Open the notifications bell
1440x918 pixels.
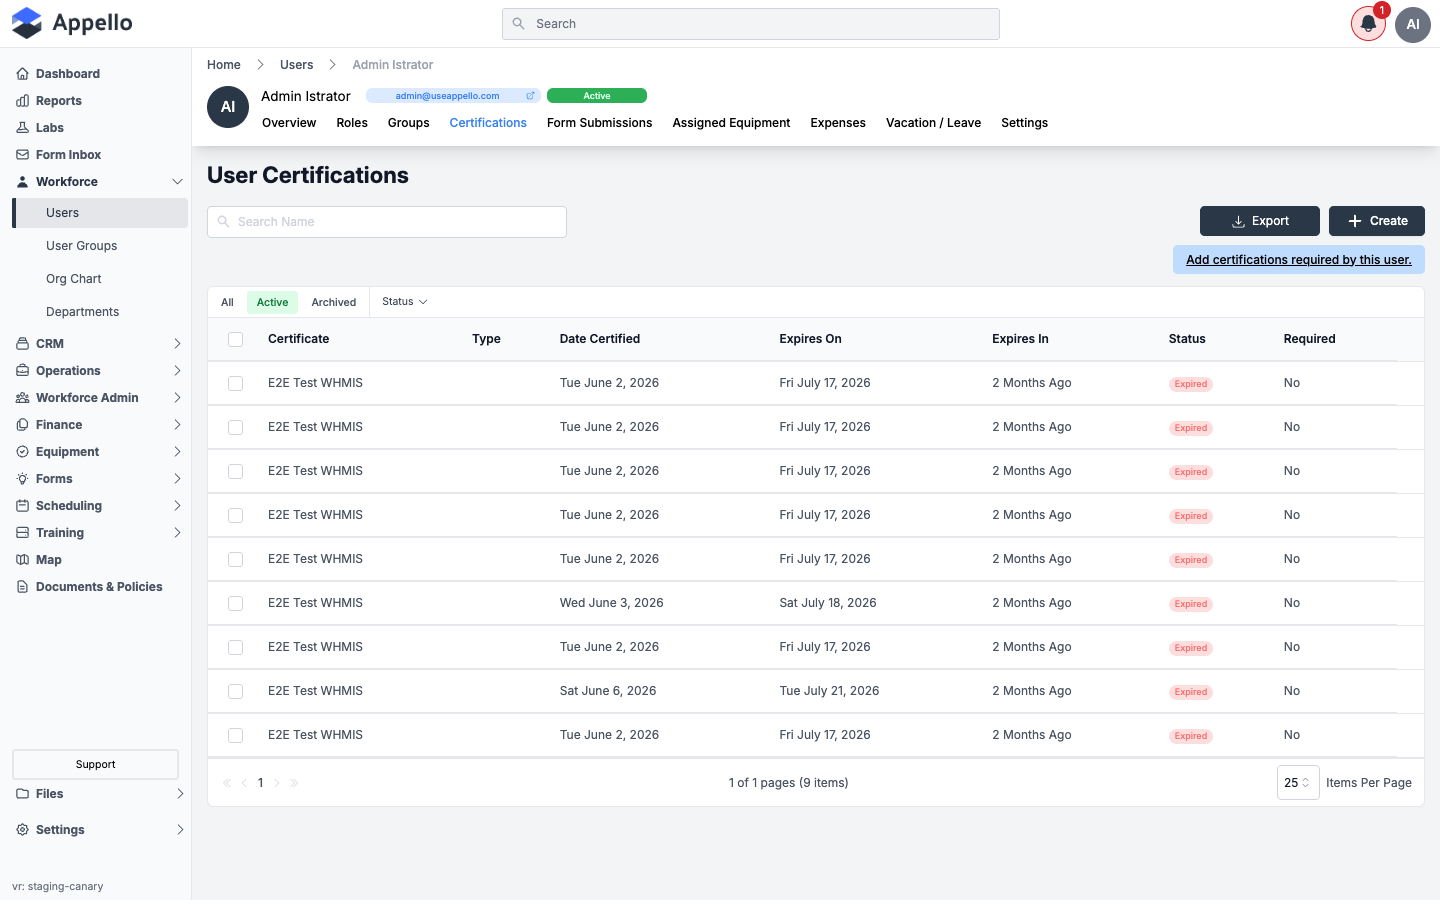point(1368,24)
